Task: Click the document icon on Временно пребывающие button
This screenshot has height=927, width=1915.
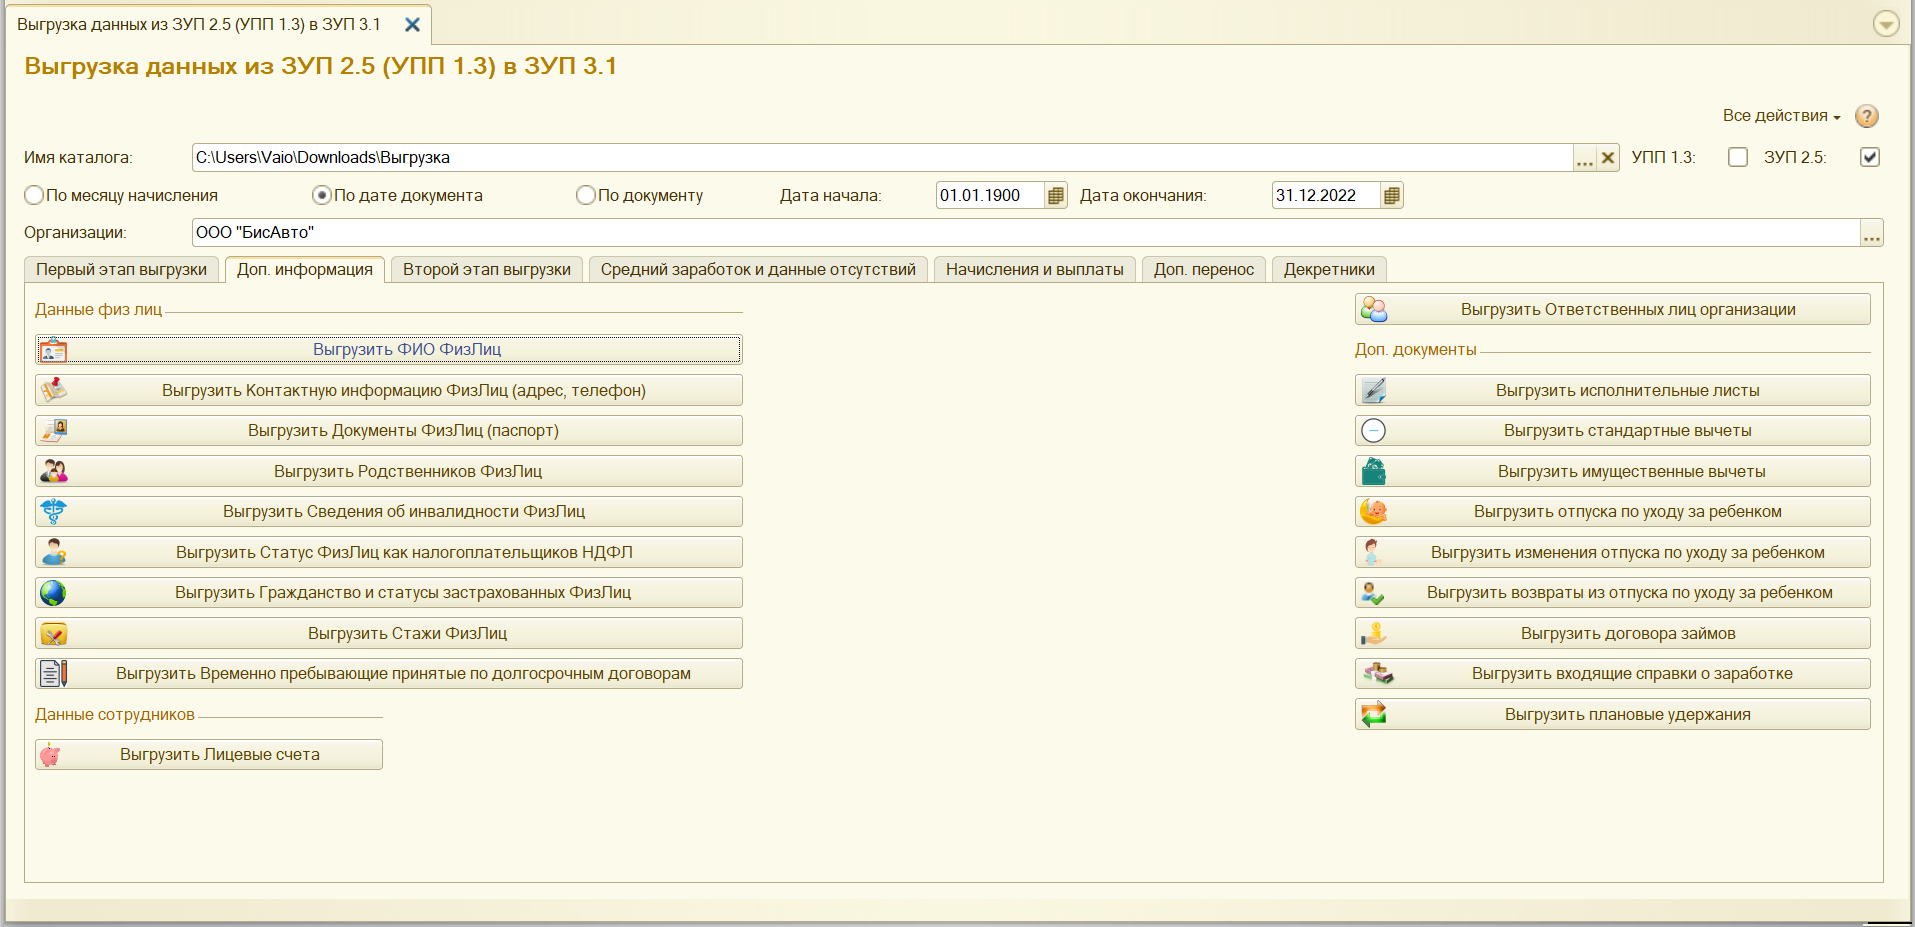Action: (53, 674)
